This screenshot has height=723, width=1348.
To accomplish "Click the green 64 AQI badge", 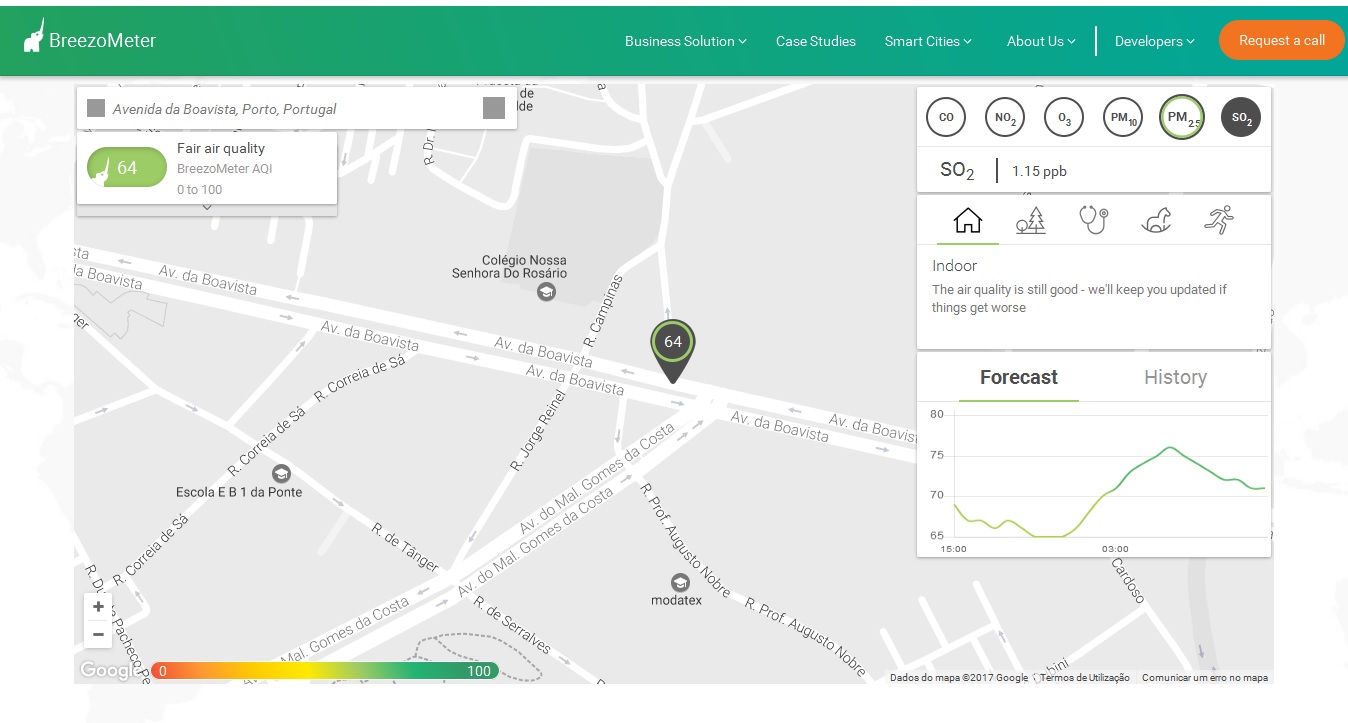I will click(127, 167).
